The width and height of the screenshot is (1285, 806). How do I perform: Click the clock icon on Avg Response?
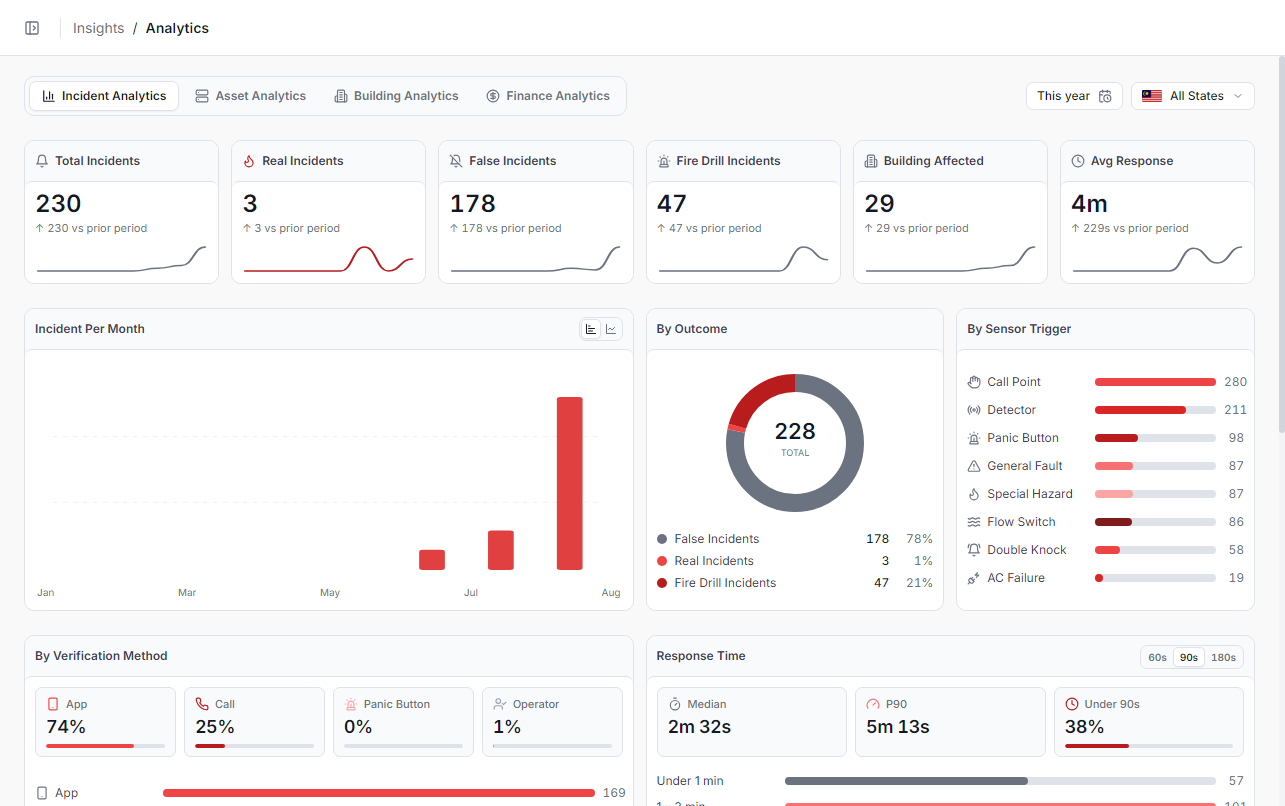pos(1078,161)
